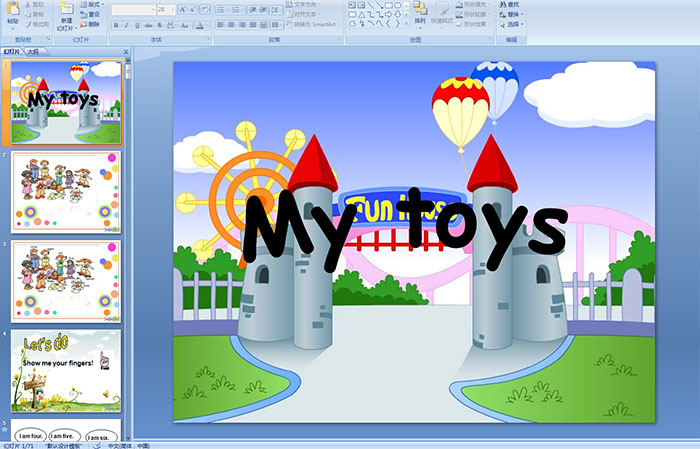Image resolution: width=700 pixels, height=449 pixels.
Task: Toggle Underline formatting
Action: tap(138, 25)
